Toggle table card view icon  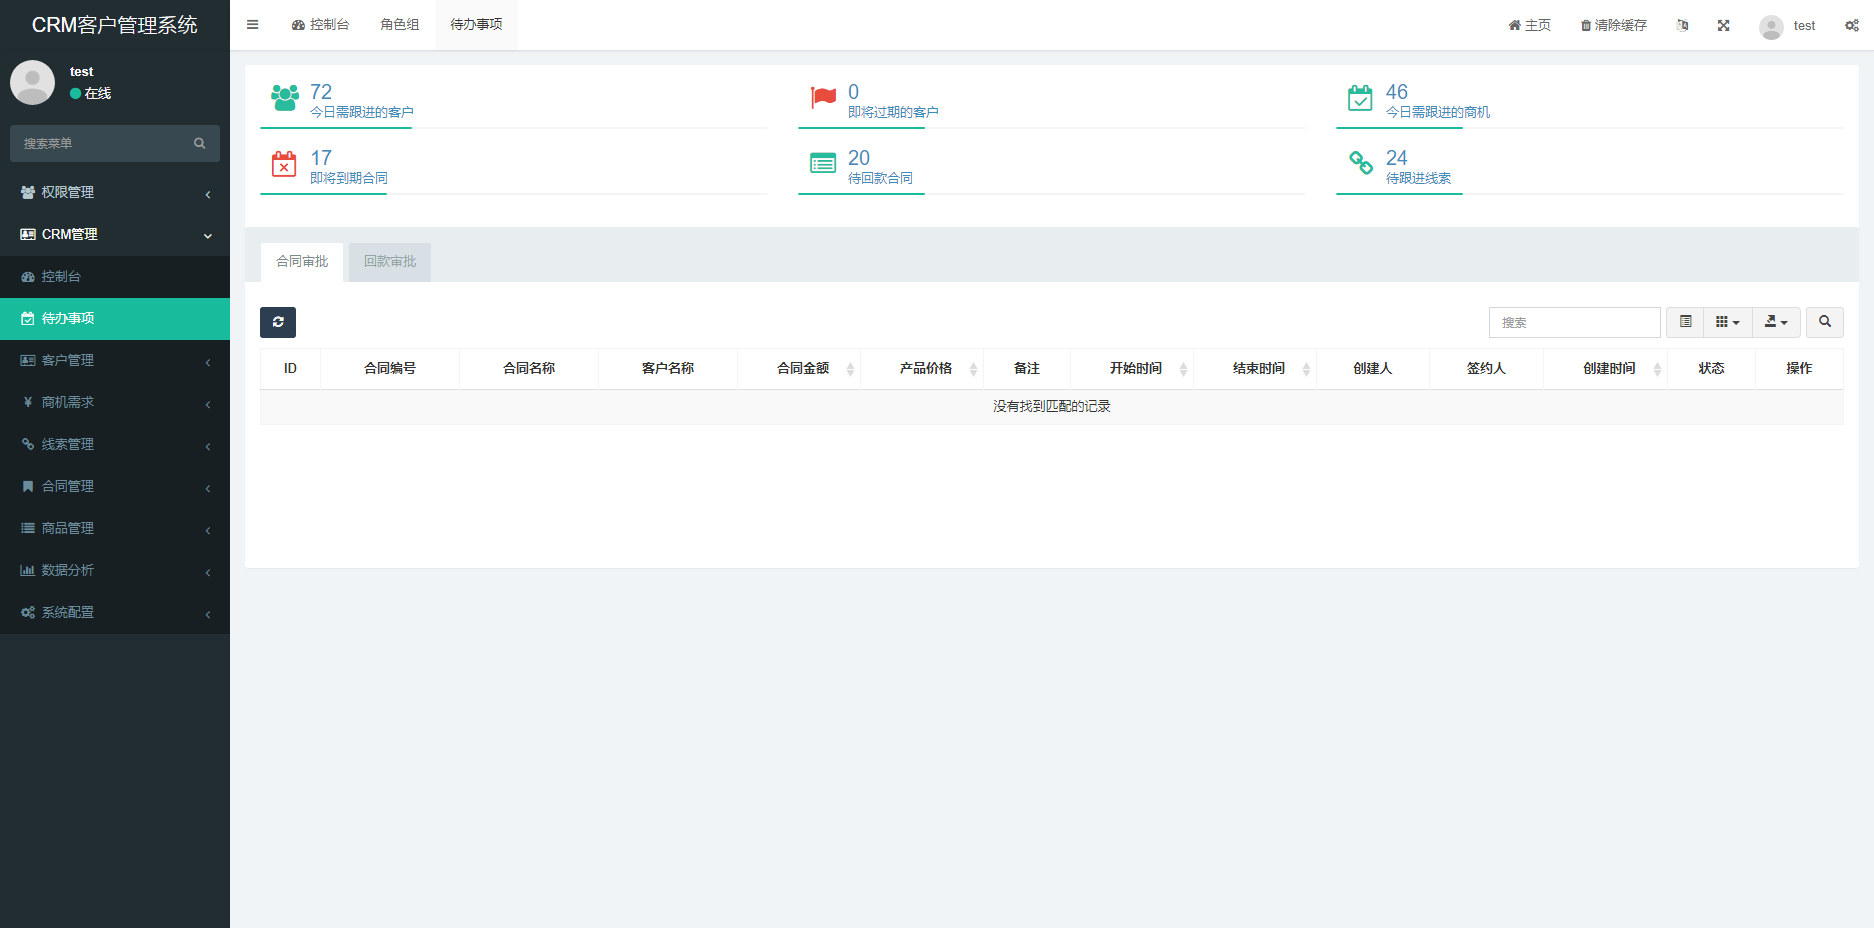pos(1685,322)
